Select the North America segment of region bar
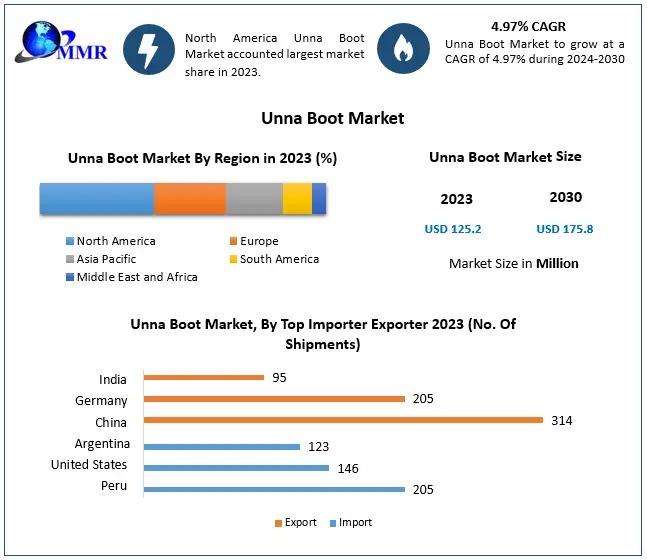Screen dimensions: 647x560 tap(97, 199)
